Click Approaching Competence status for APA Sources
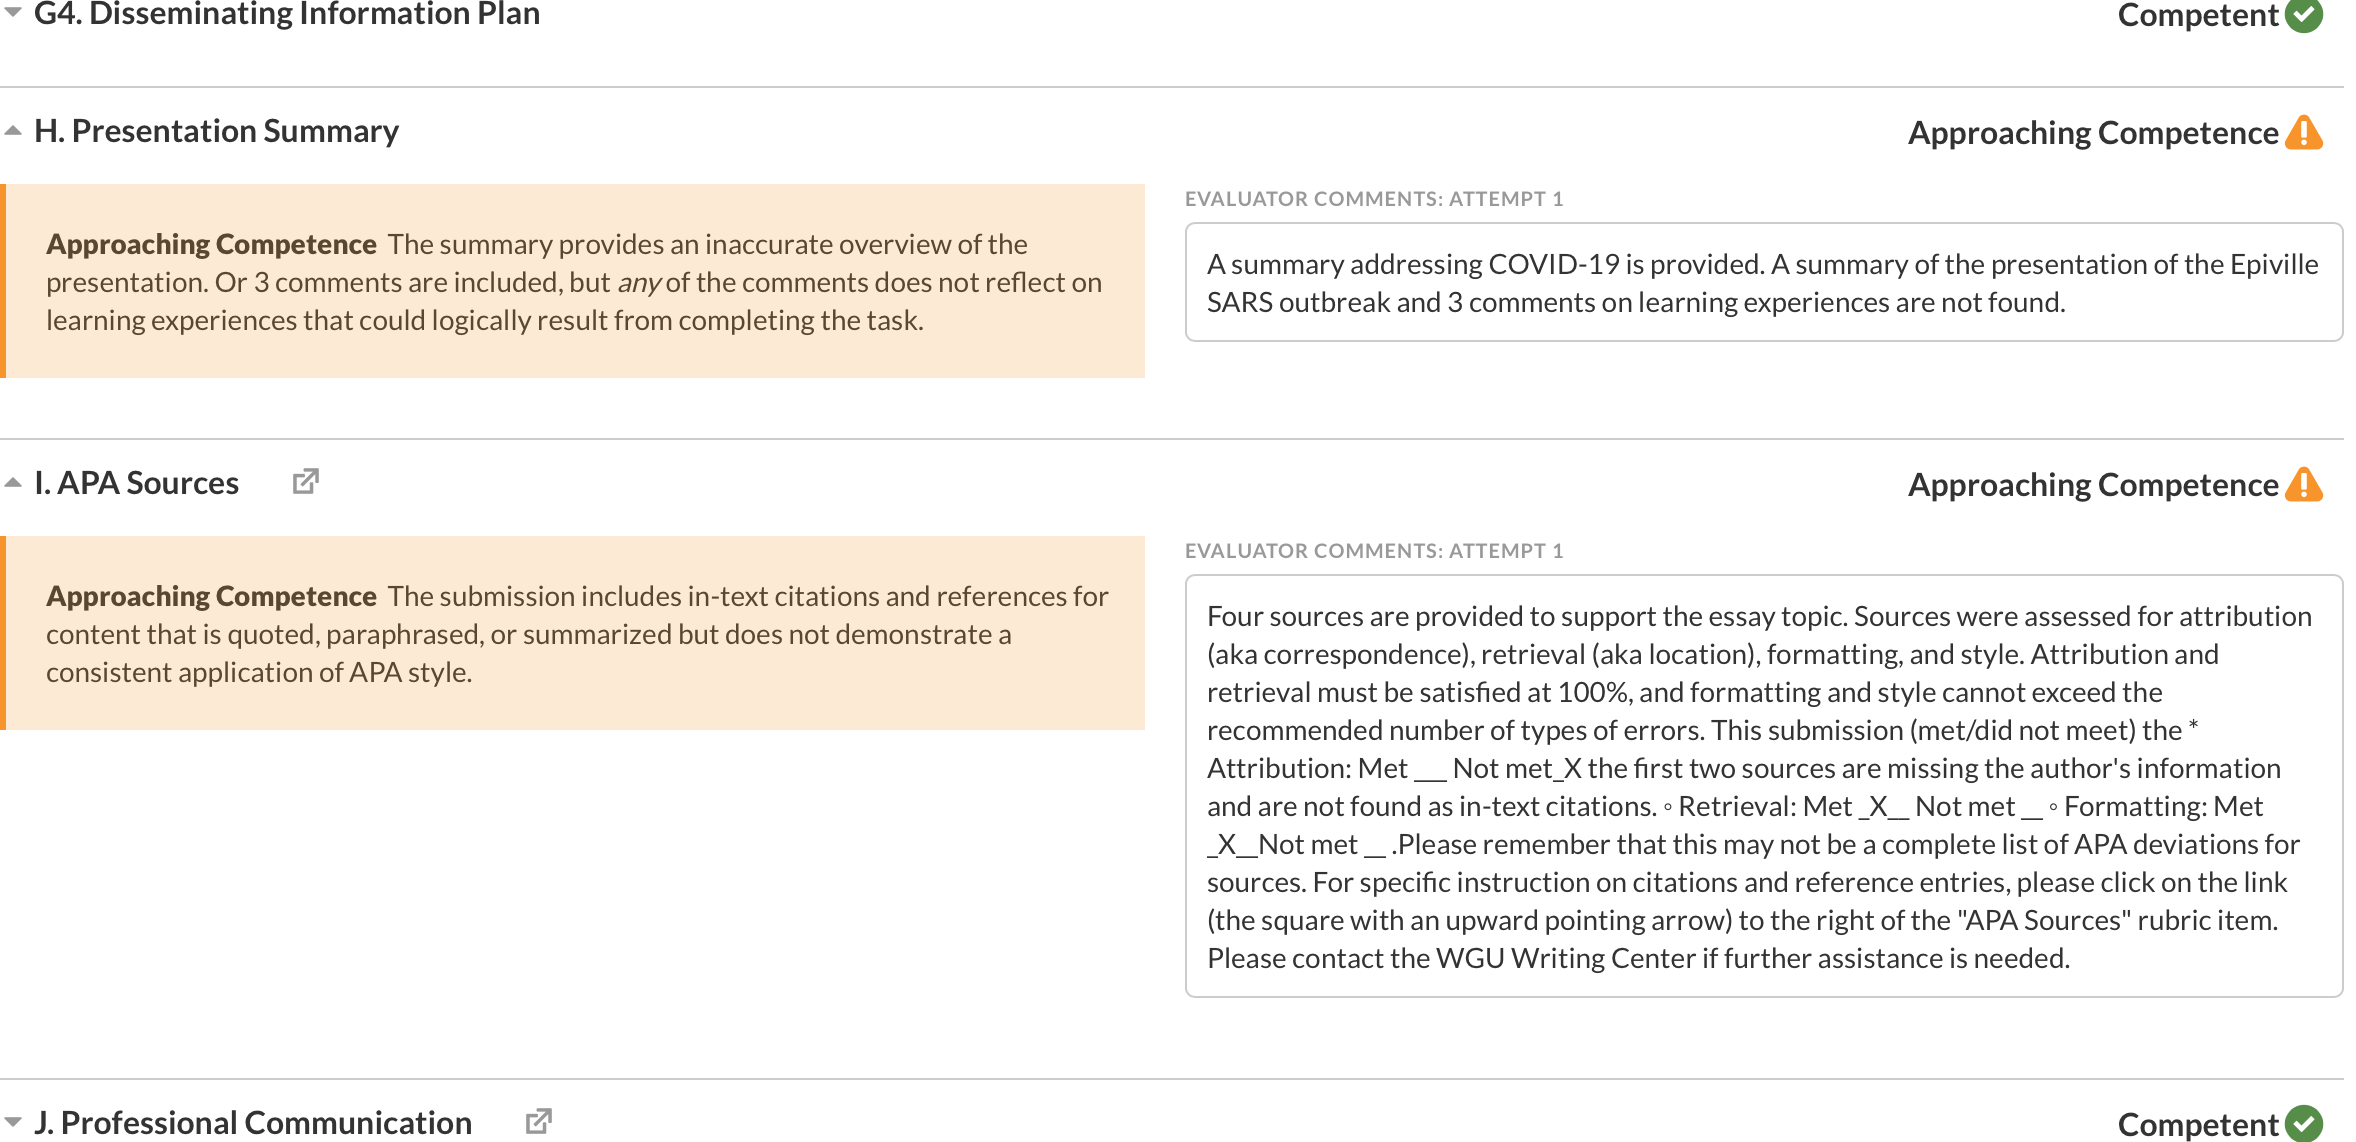2356x1142 pixels. click(2092, 485)
